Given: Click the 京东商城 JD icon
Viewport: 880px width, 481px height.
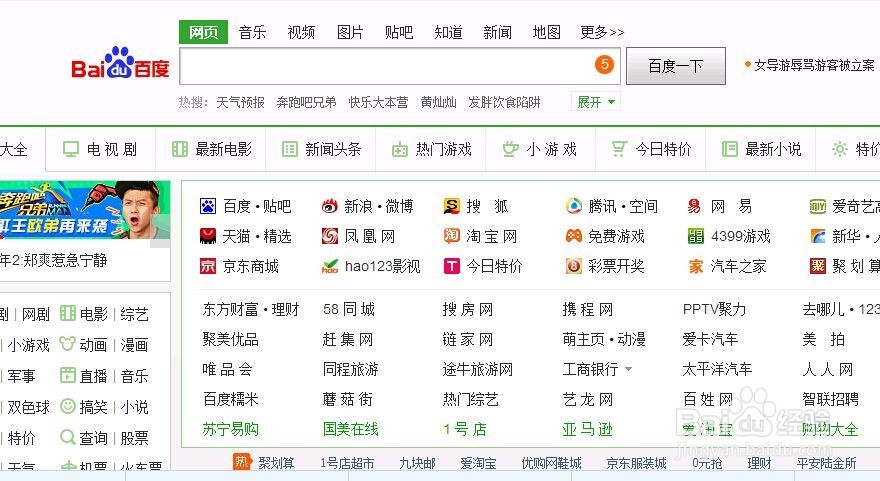Looking at the screenshot, I should [x=208, y=266].
